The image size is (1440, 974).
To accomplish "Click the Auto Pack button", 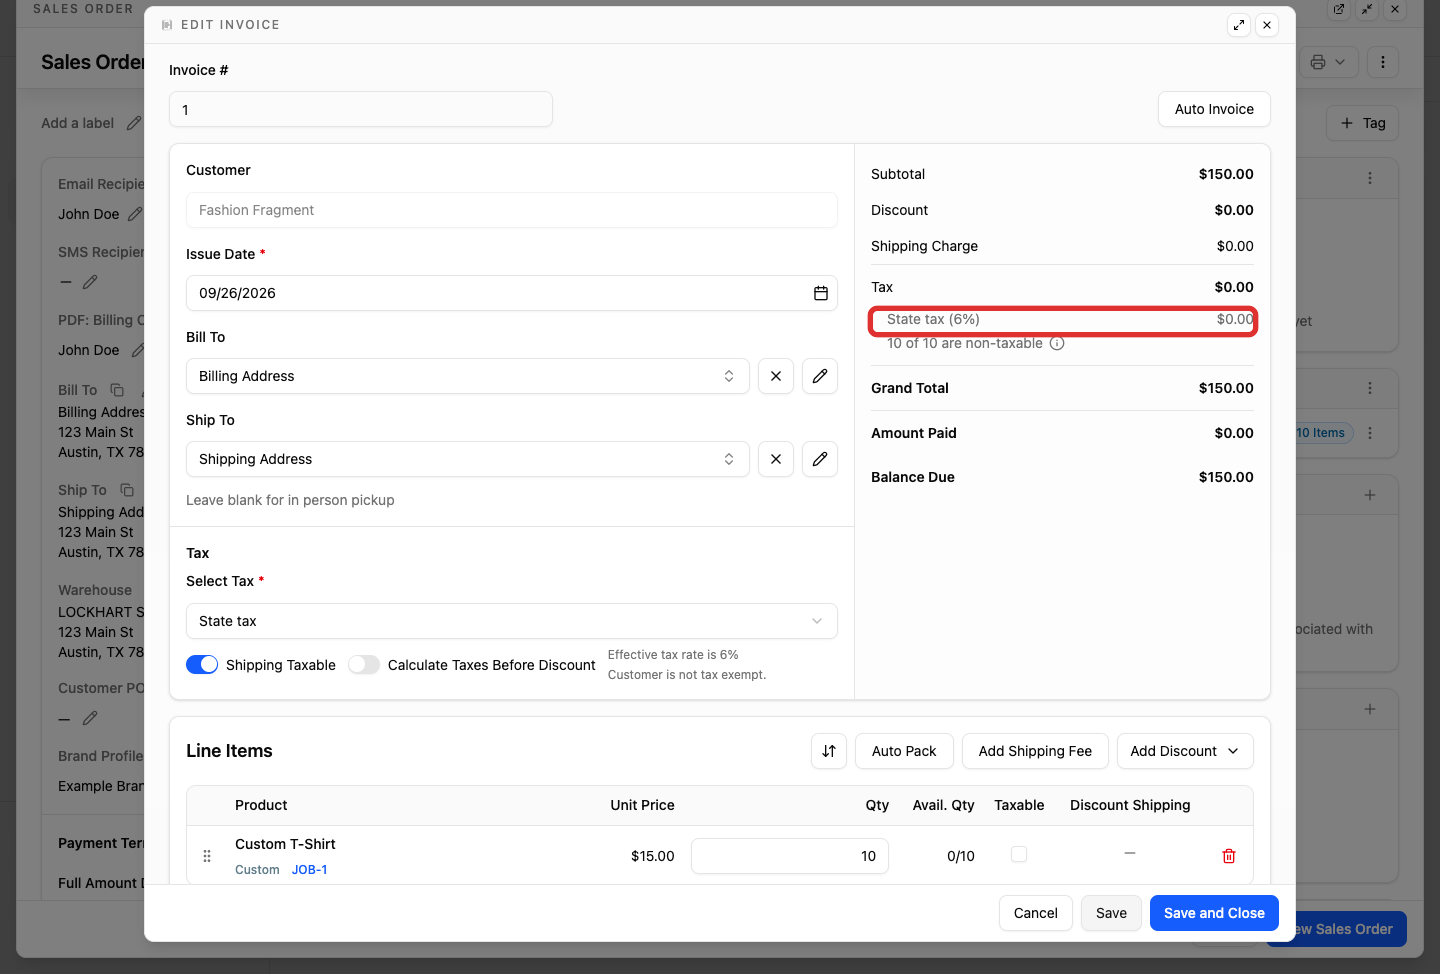I will (904, 751).
